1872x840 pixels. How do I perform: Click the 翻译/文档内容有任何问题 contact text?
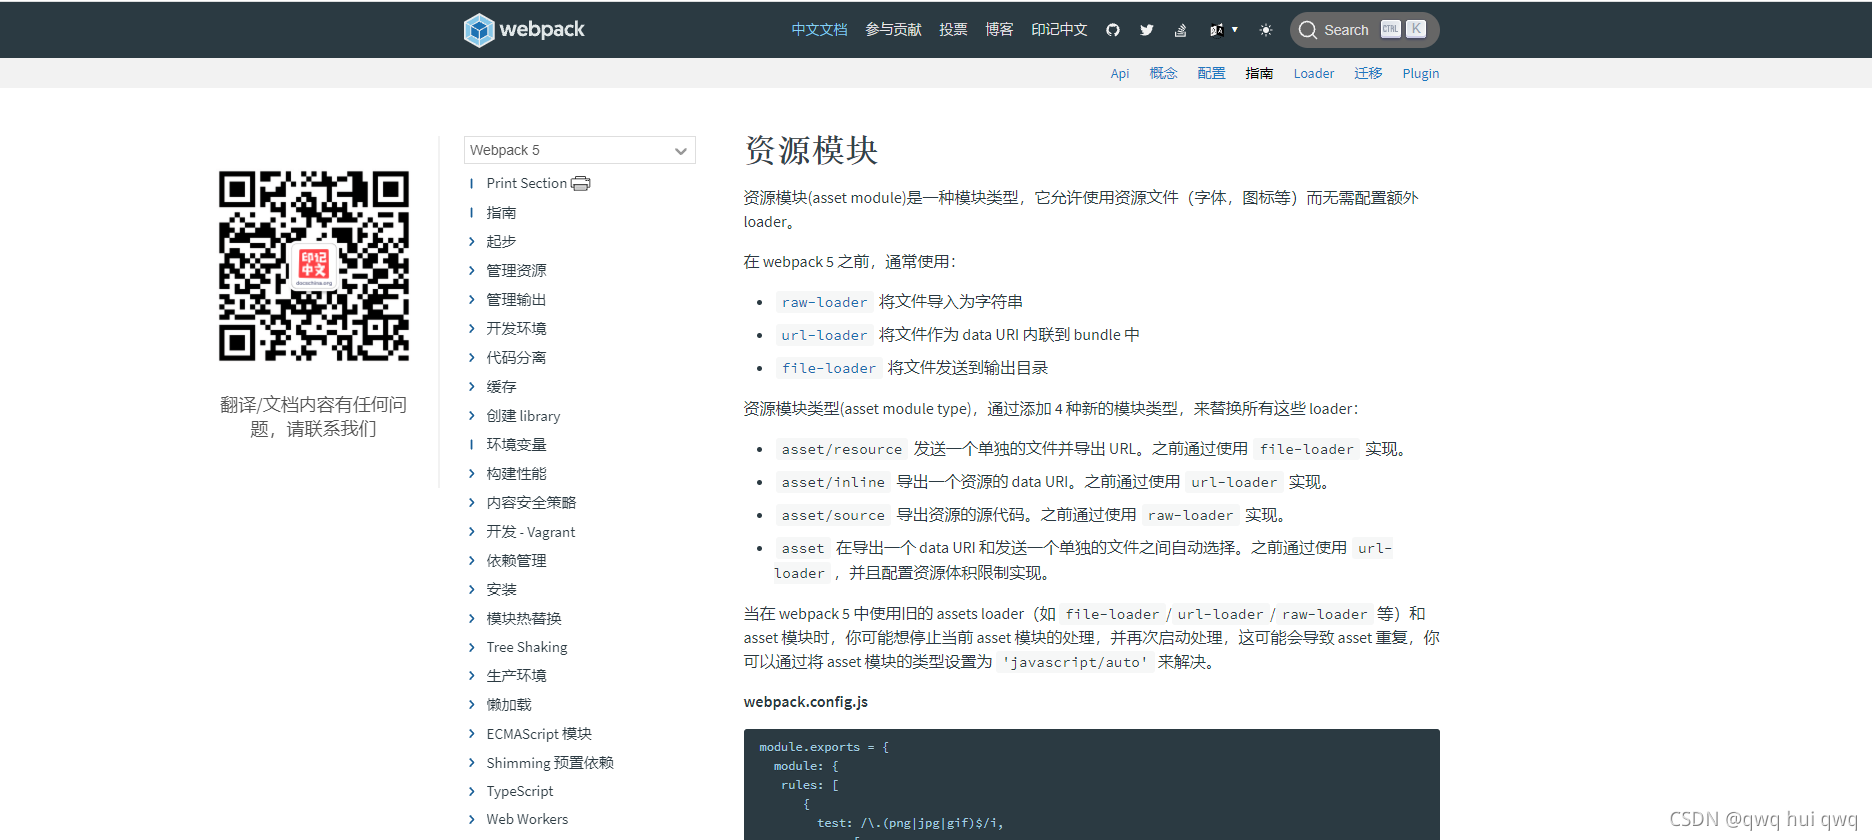(313, 416)
